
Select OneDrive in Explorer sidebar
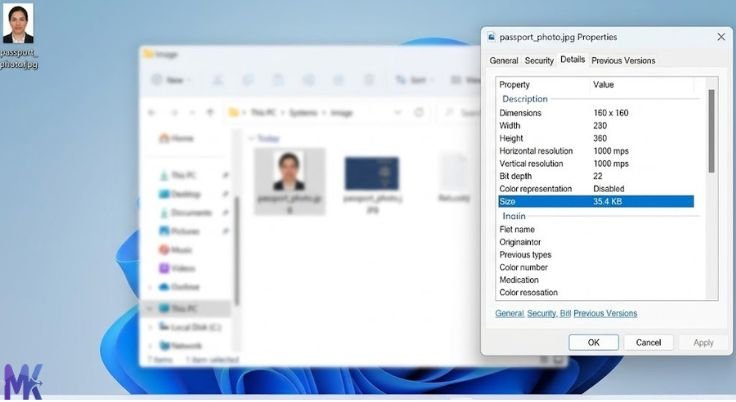click(x=179, y=286)
